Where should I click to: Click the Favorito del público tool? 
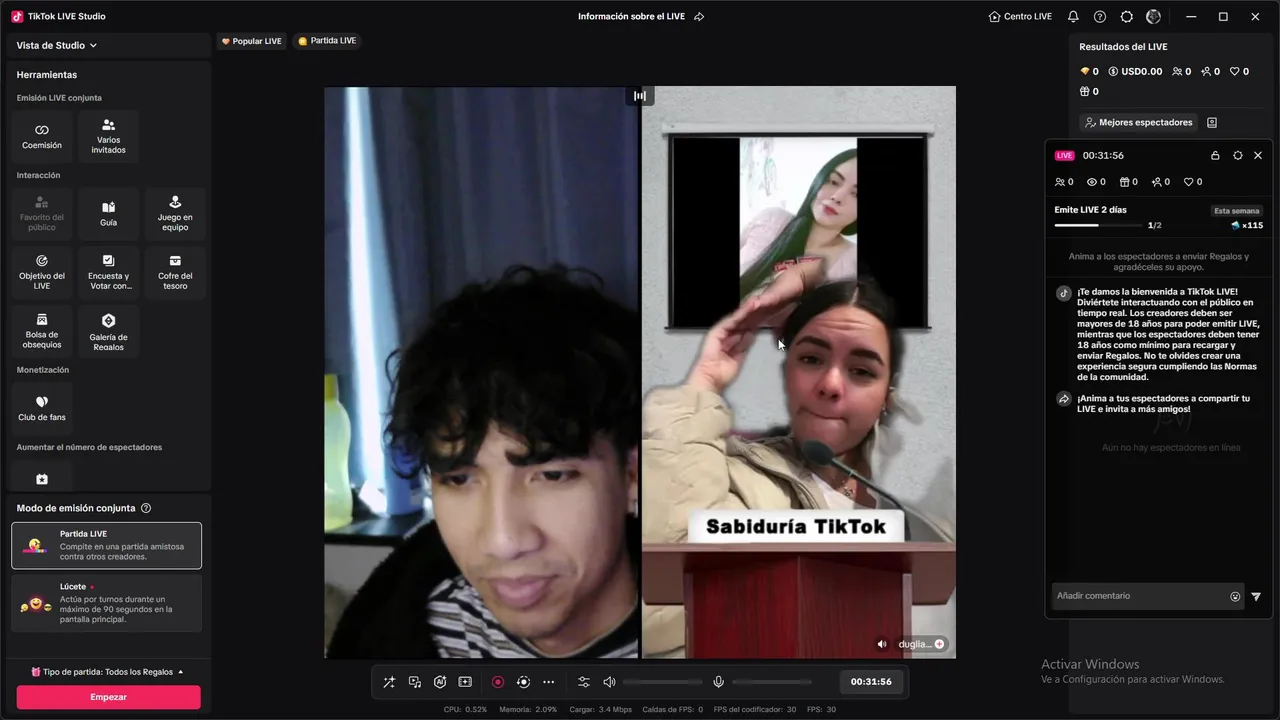[x=42, y=214]
